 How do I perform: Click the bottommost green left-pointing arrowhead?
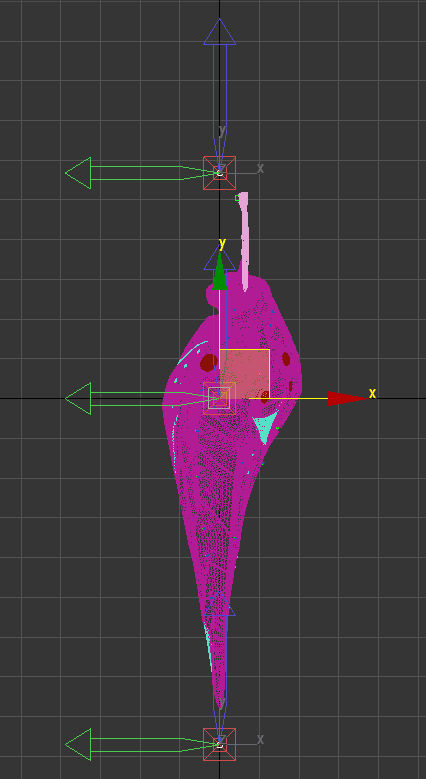(x=79, y=744)
